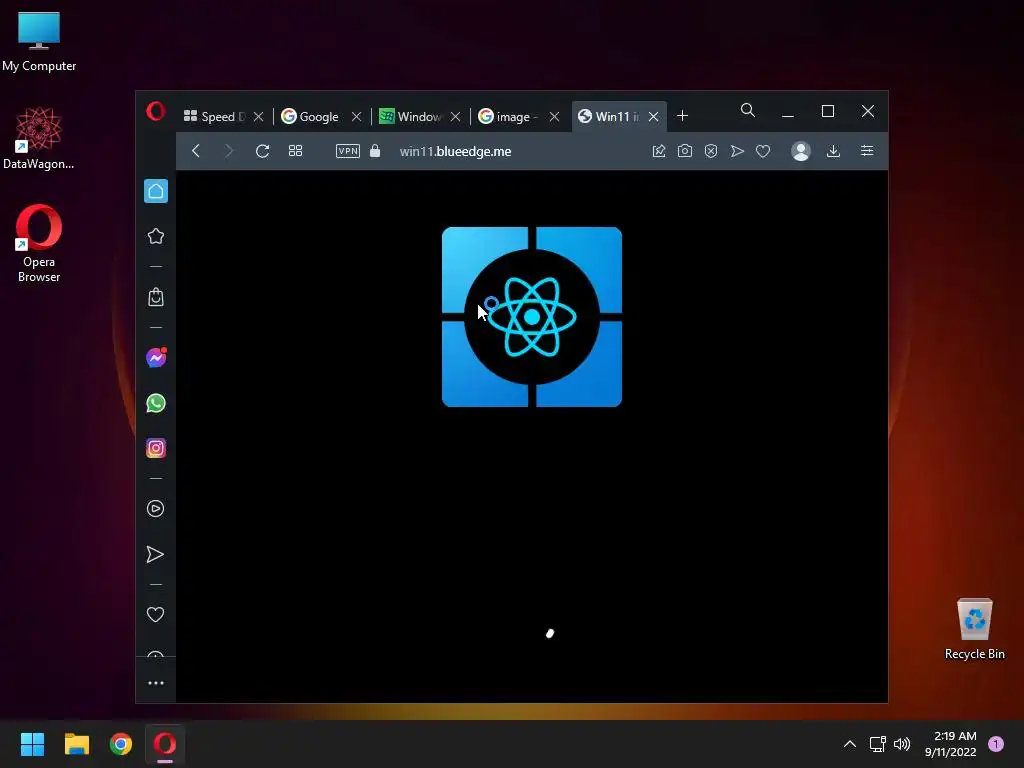Viewport: 1024px width, 768px height.
Task: Close the Google tab
Action: (357, 117)
